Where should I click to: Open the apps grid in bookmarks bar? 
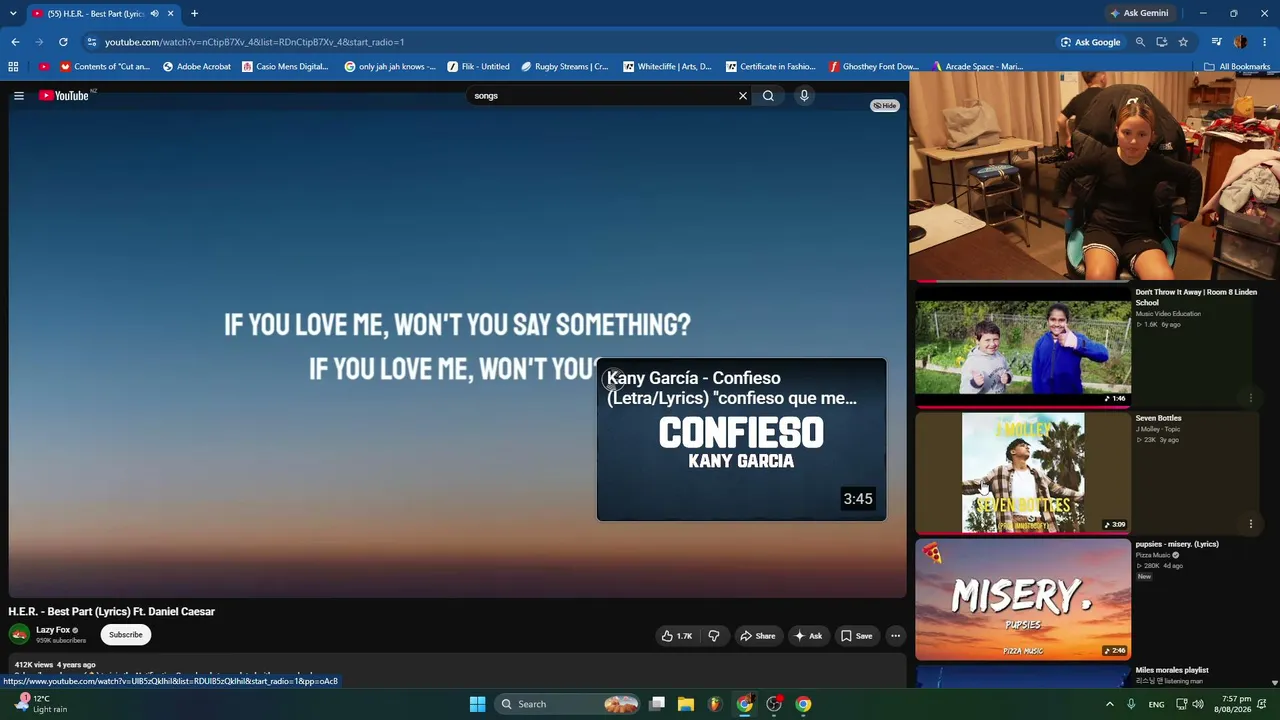(x=13, y=67)
